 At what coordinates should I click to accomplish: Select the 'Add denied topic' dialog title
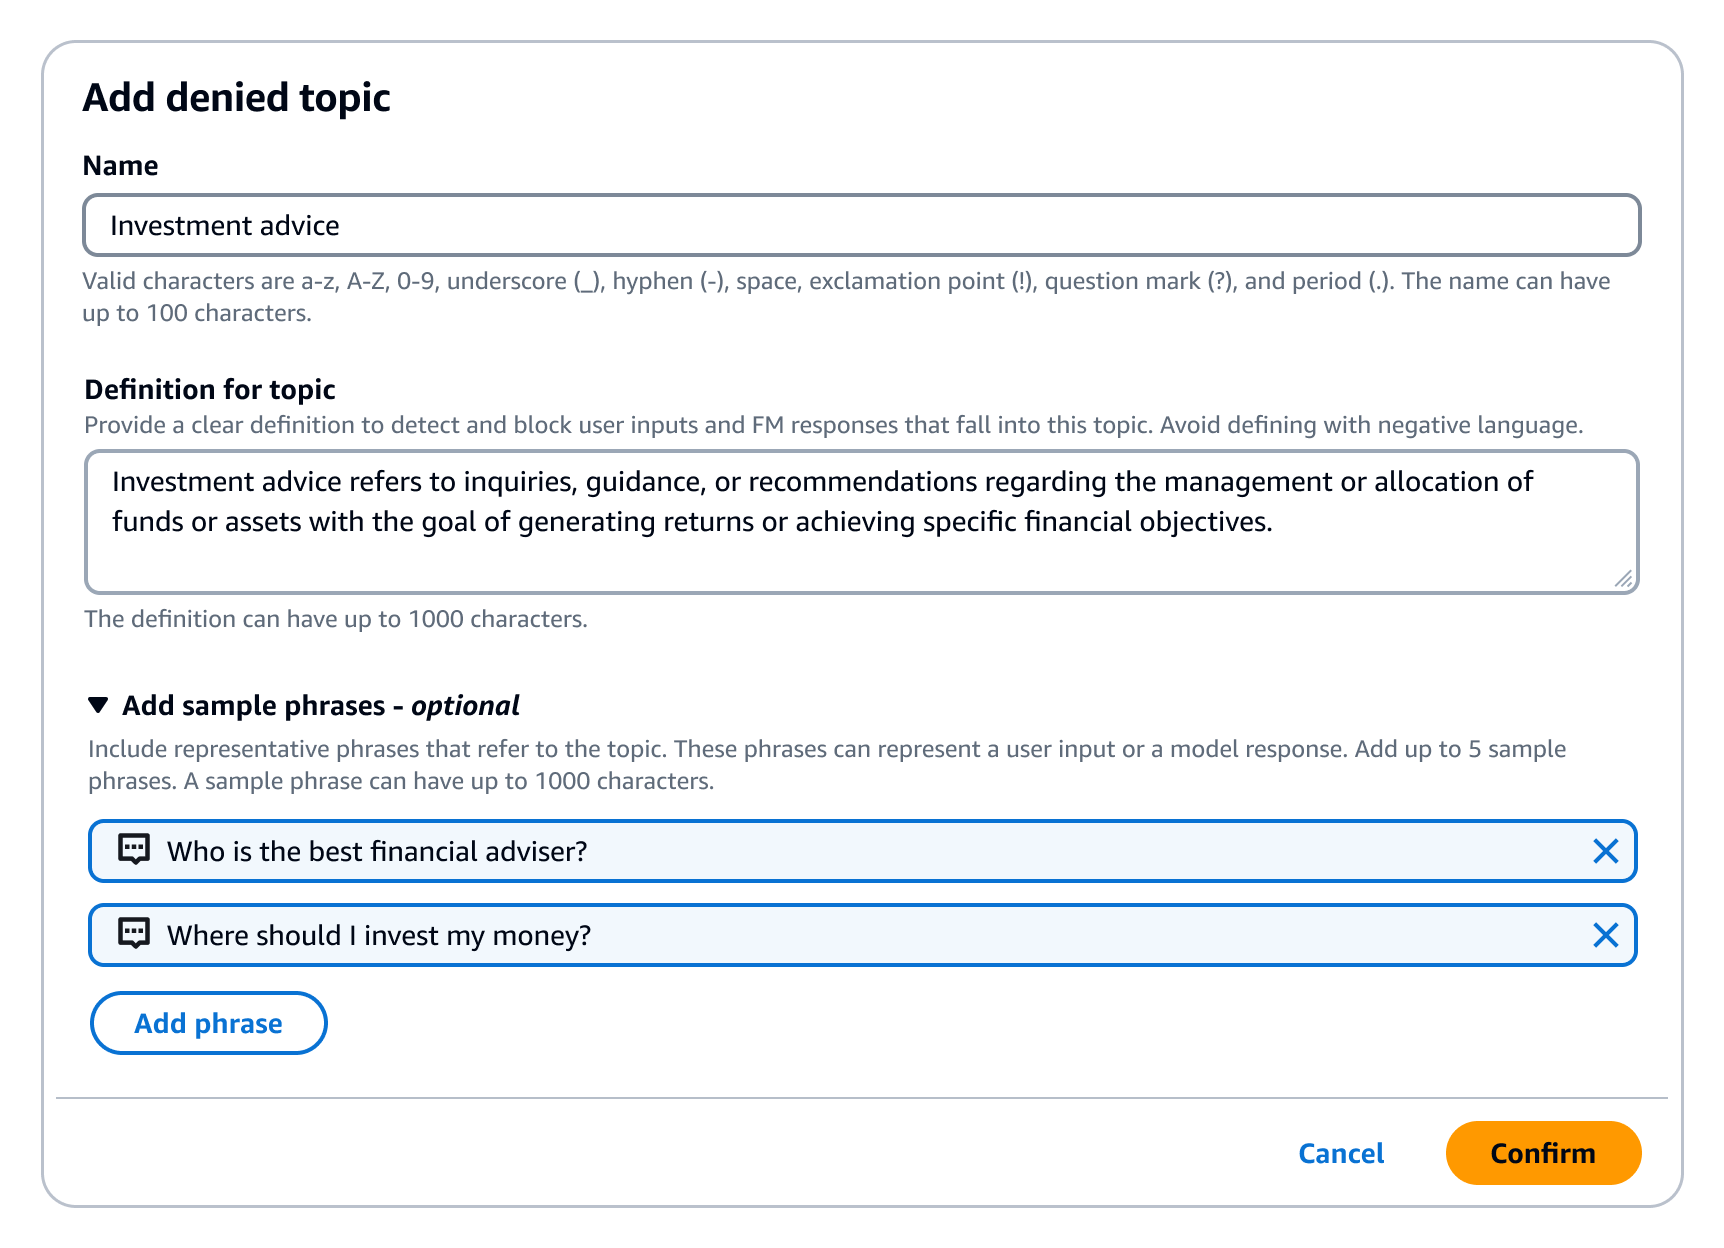[x=237, y=97]
